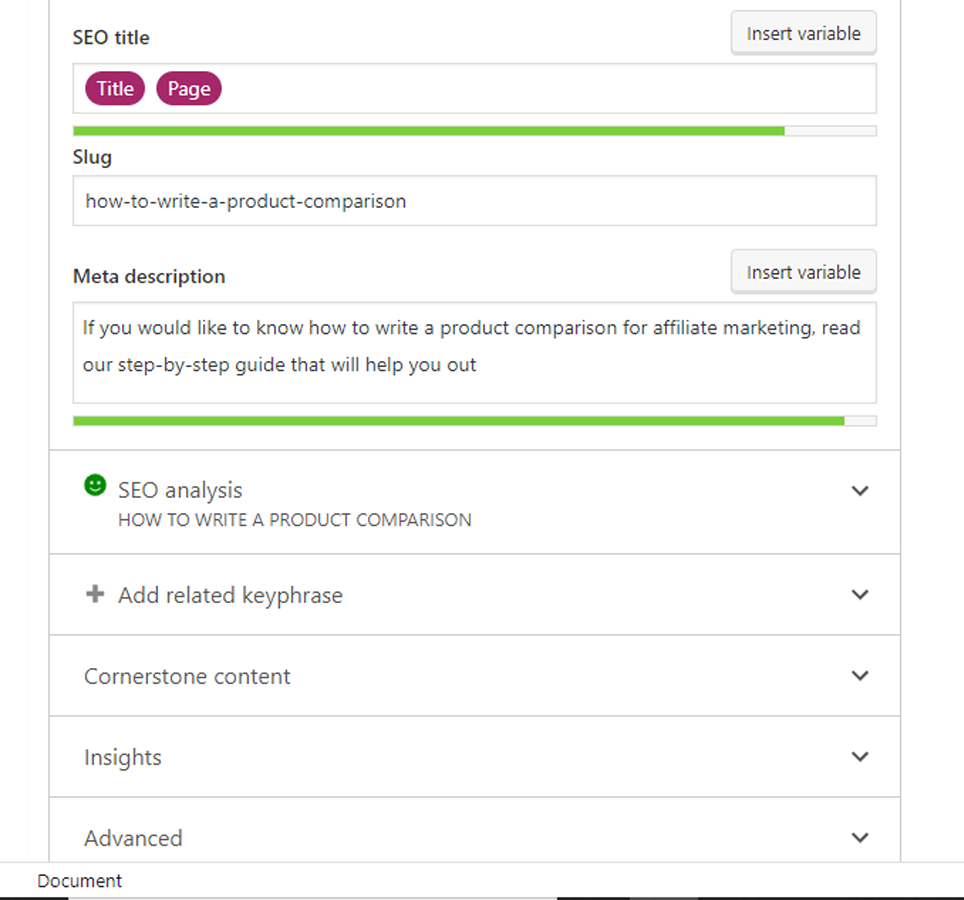Viewport: 964px width, 900px height.
Task: Expand the Insights panel arrow
Action: pos(859,757)
